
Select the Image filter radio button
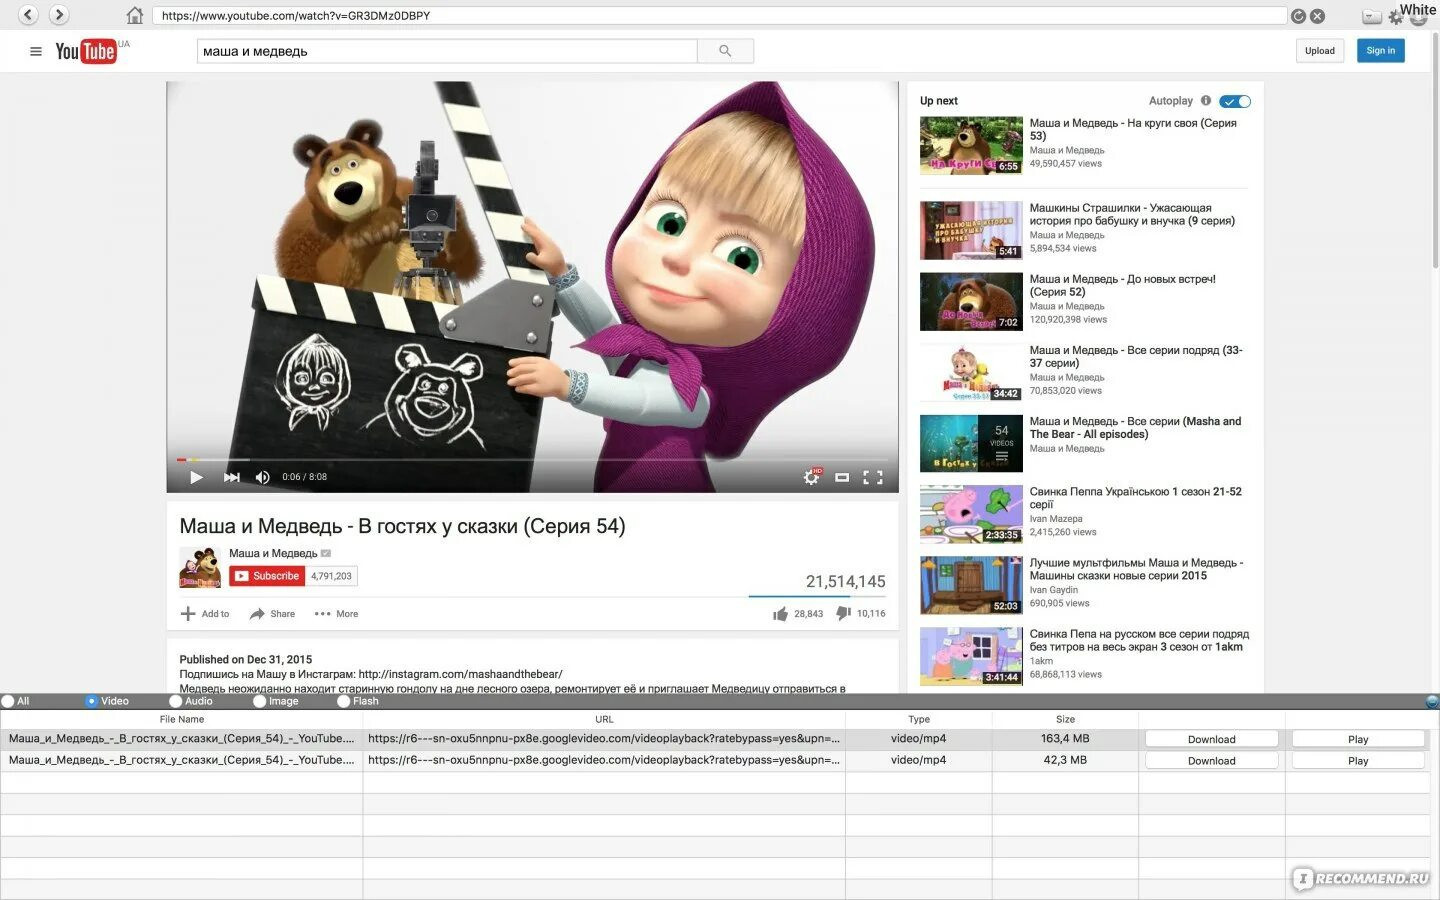click(260, 701)
